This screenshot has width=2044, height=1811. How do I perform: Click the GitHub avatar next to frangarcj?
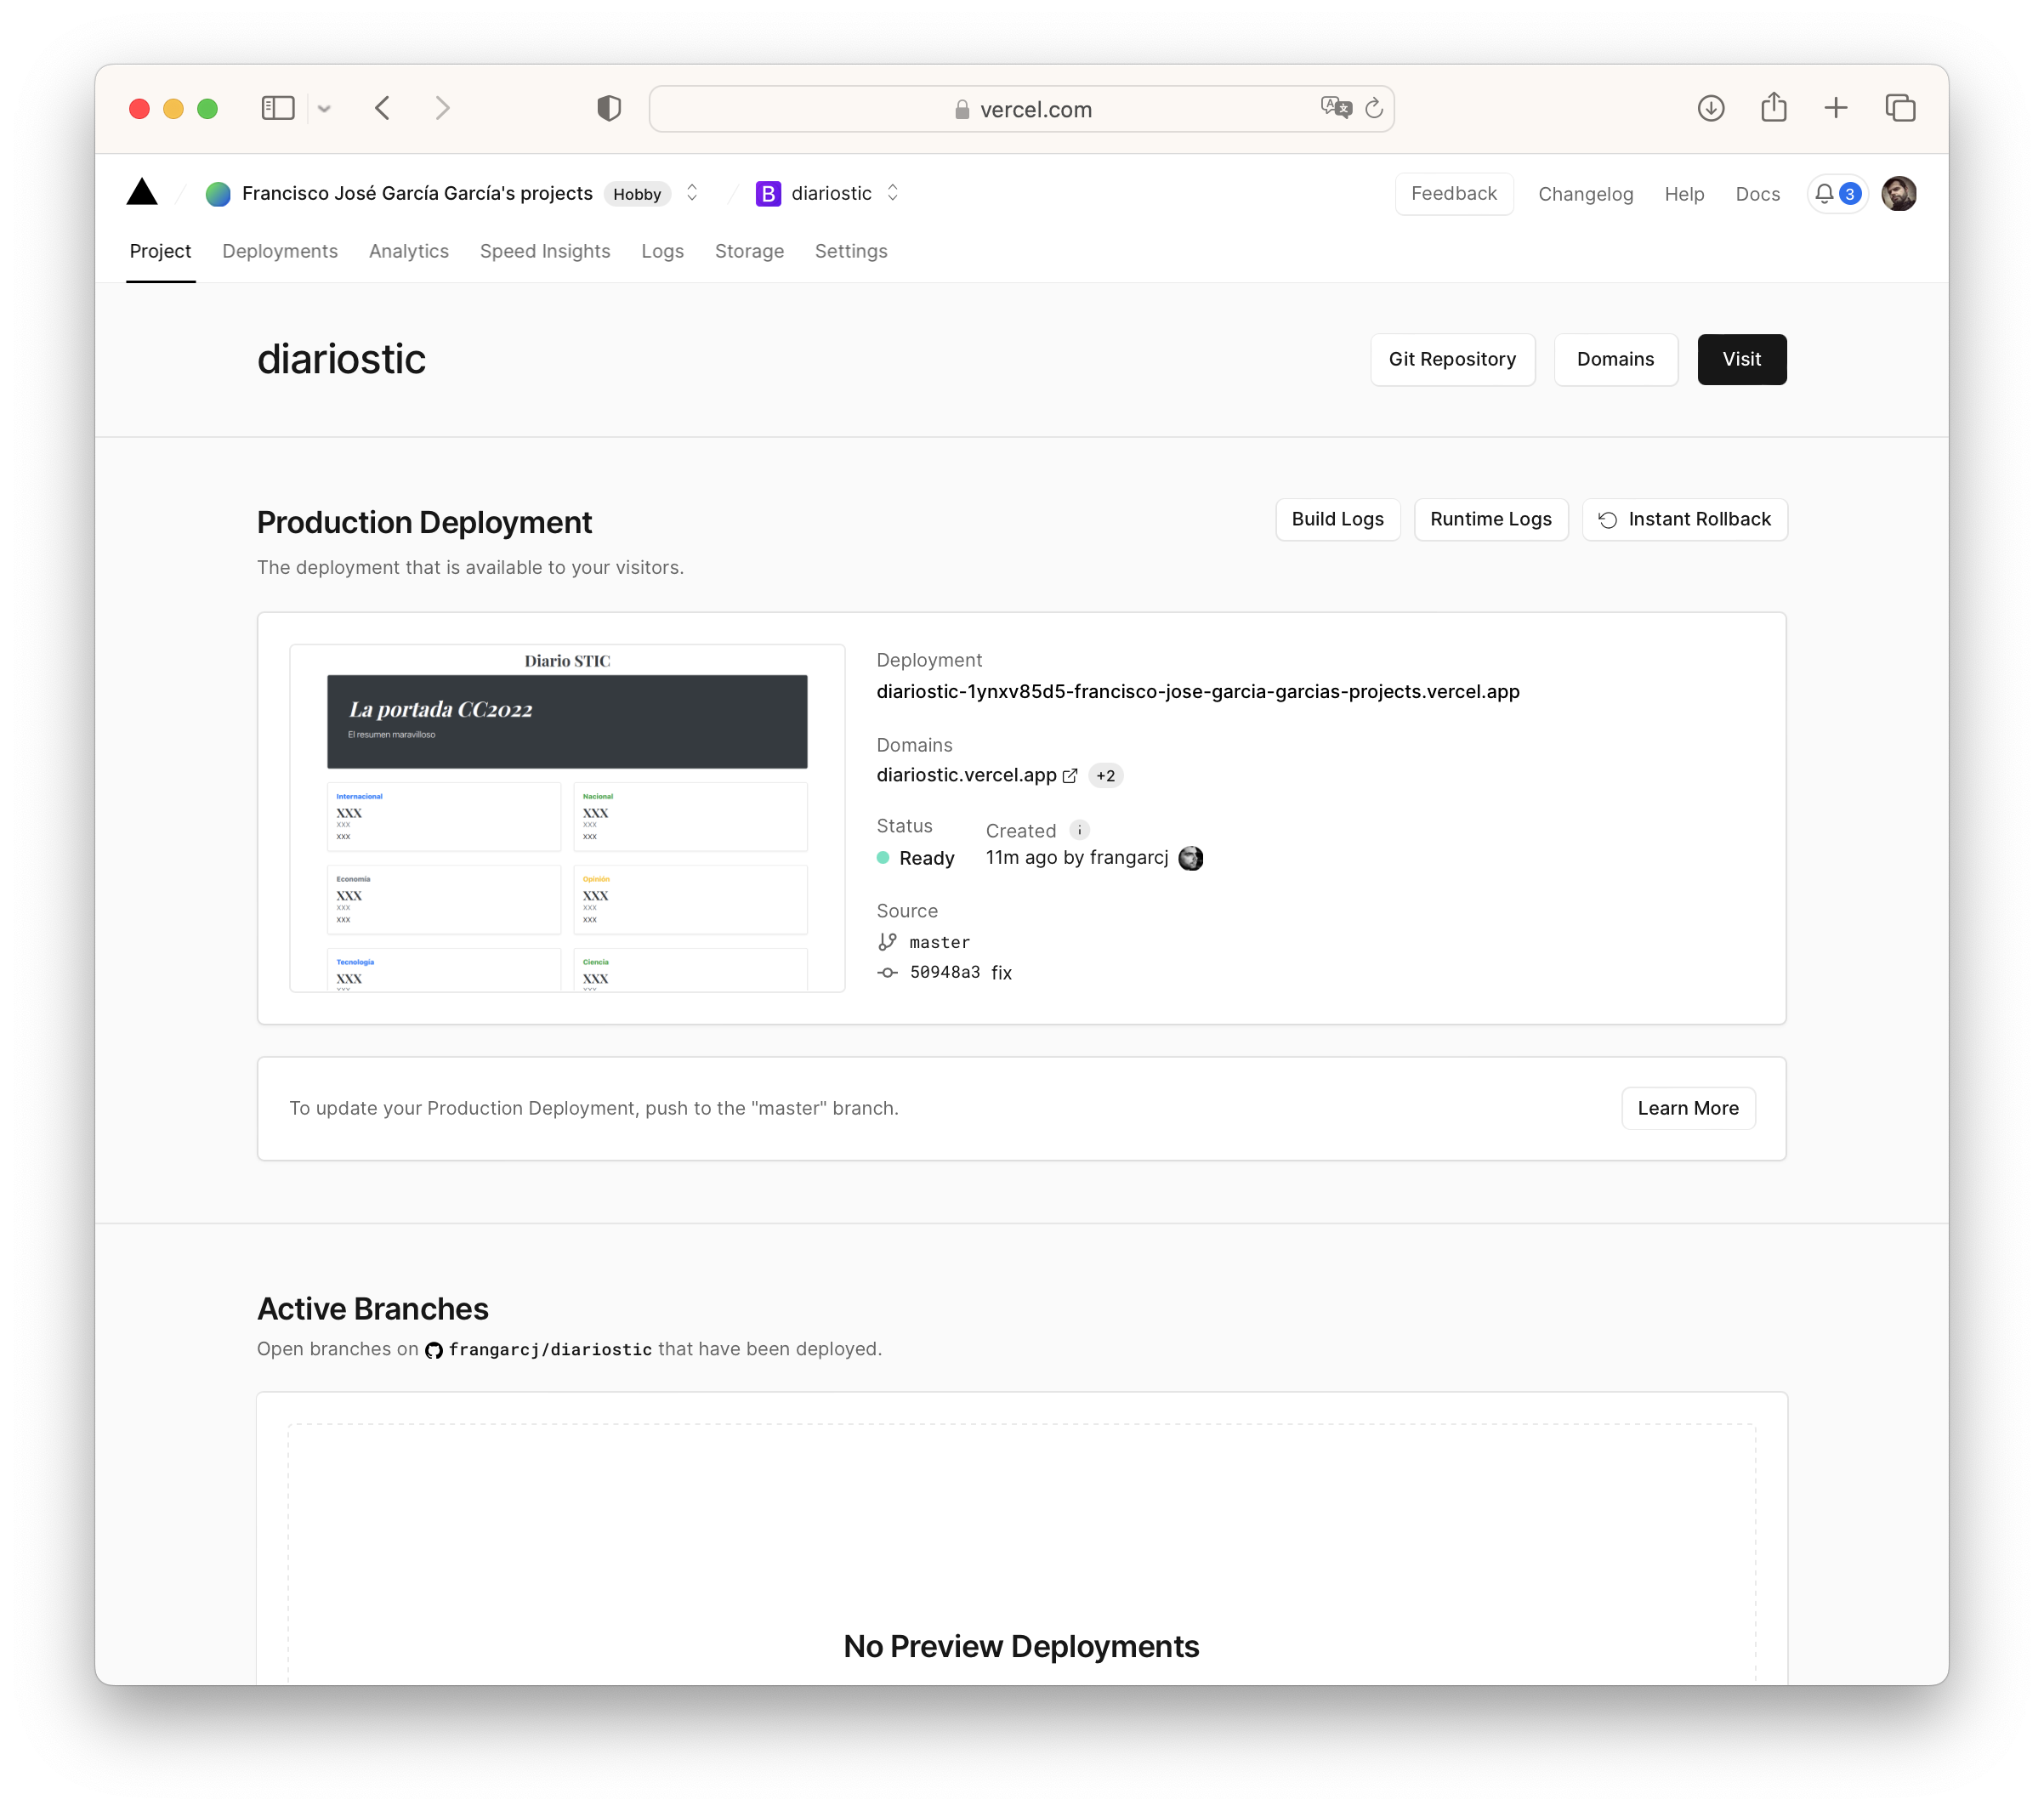click(x=1190, y=856)
